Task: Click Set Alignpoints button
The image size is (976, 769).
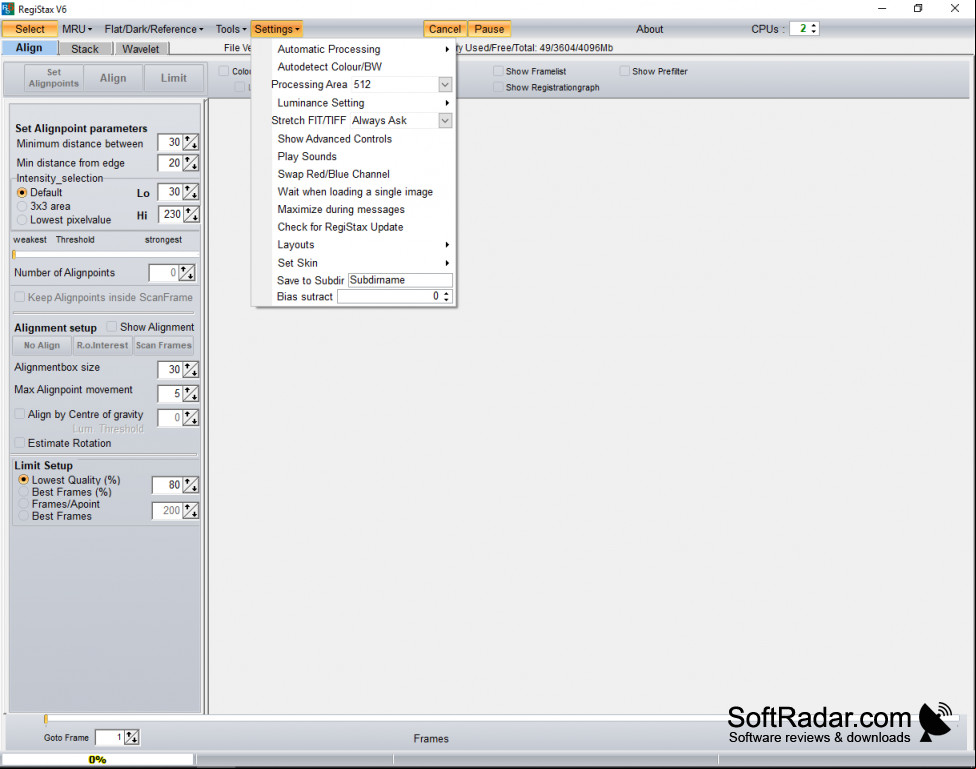Action: coord(54,78)
